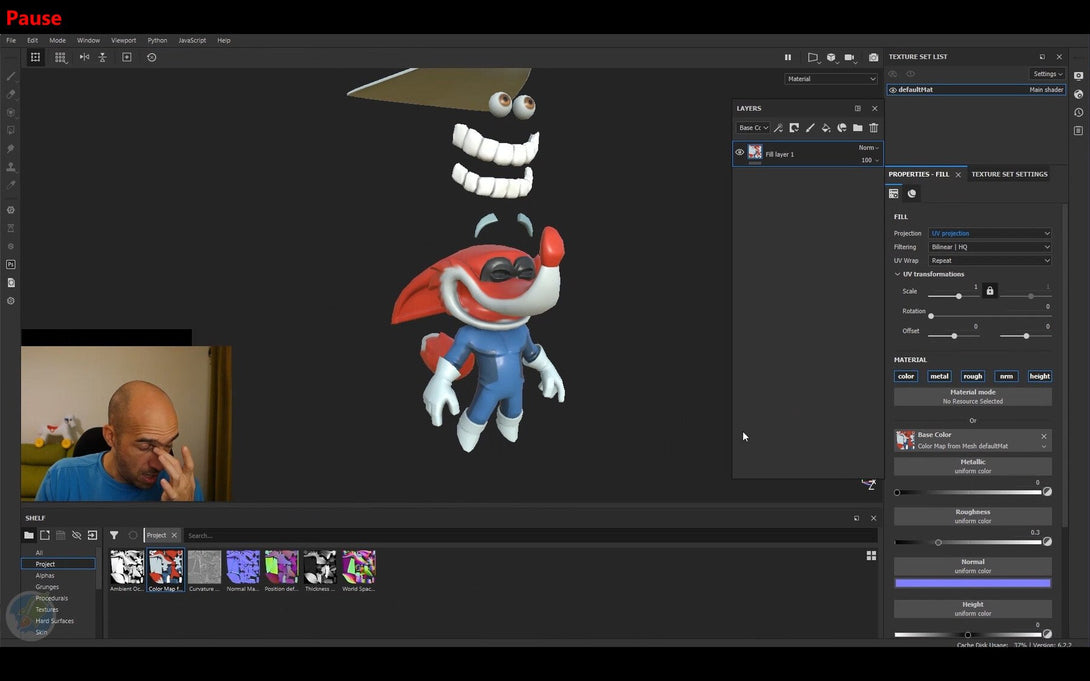The image size is (1090, 681).
Task: Switch to Texture Set Settings tab
Action: click(x=1009, y=174)
